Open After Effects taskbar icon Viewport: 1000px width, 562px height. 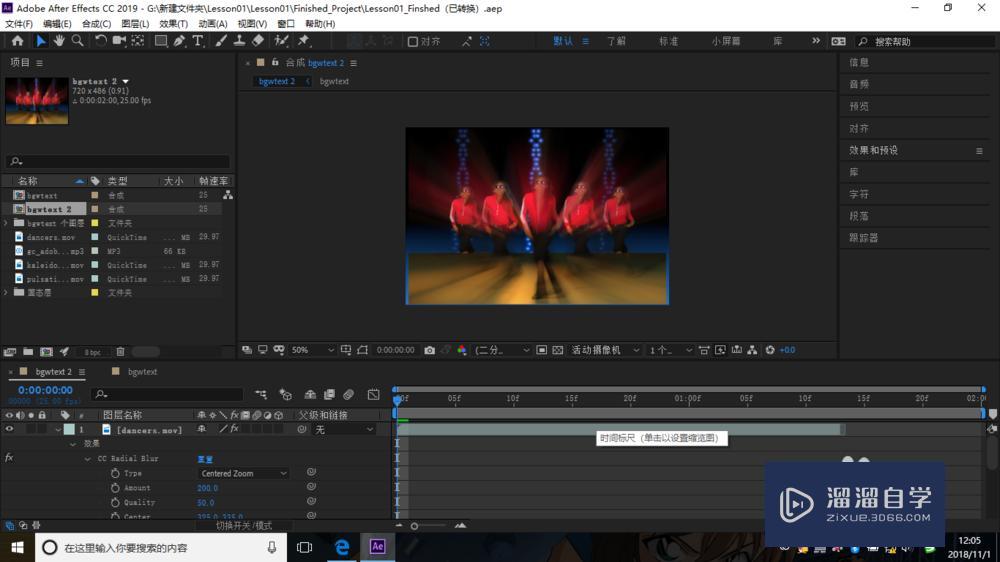[378, 547]
